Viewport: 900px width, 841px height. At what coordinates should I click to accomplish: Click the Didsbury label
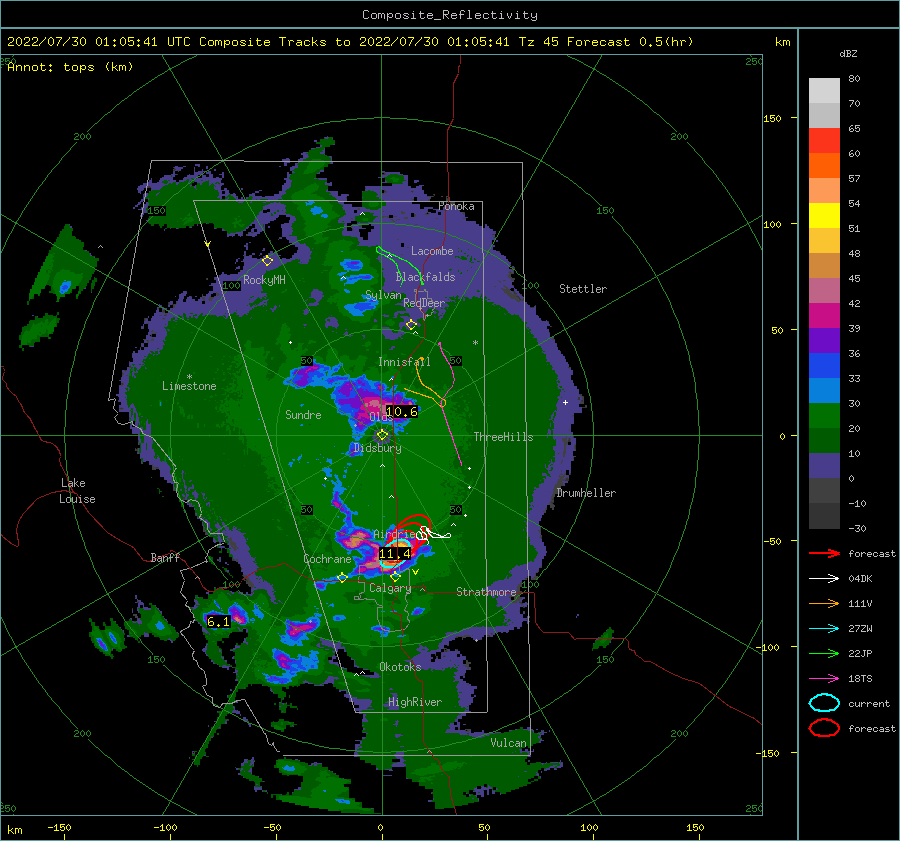(x=377, y=448)
